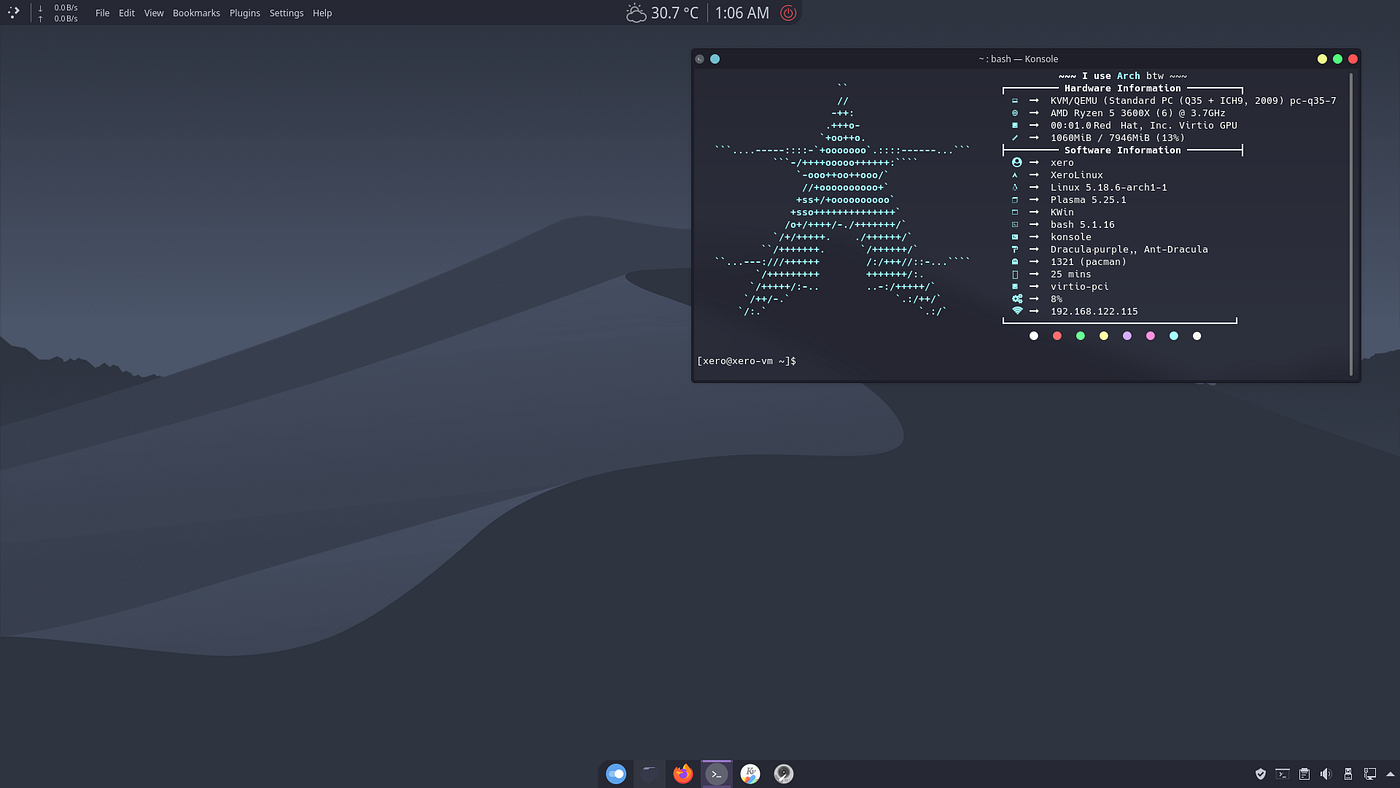Click the text 'bash 5.1.16'
The image size is (1400, 788).
(1082, 225)
